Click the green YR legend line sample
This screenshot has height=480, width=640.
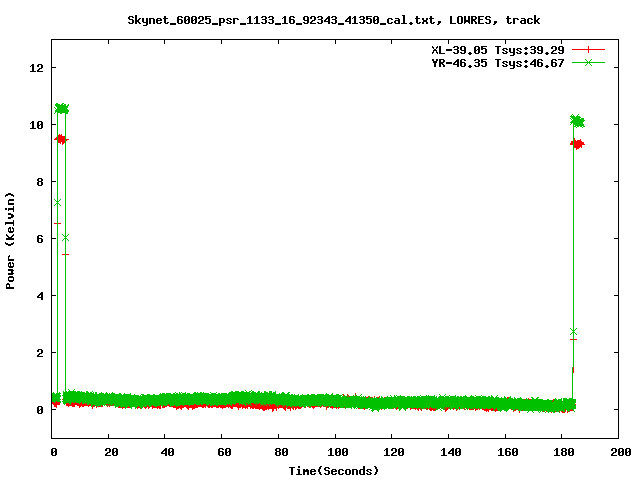(x=588, y=62)
